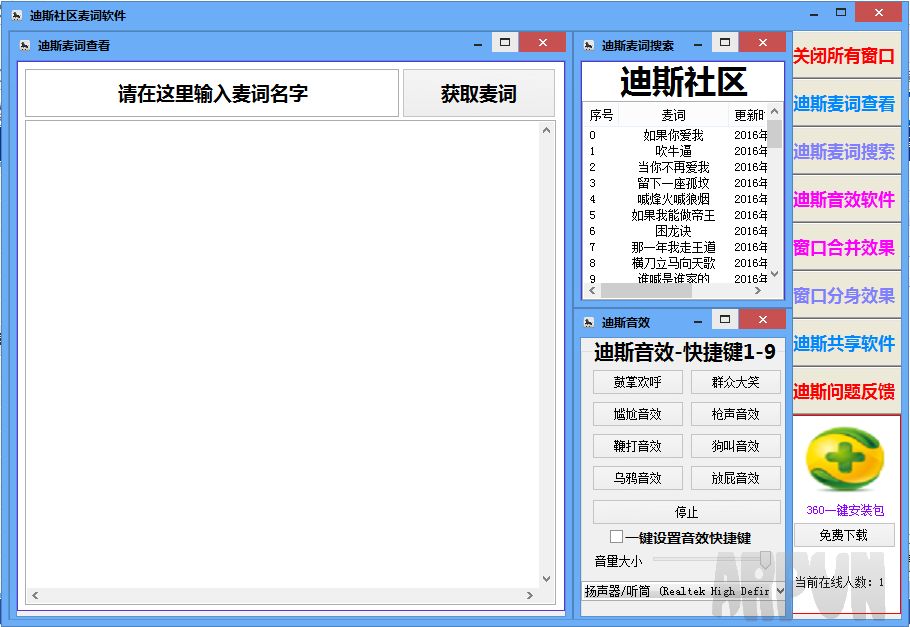Open 迪斯共享软件 from the sidebar
This screenshot has height=627, width=910.
(846, 344)
